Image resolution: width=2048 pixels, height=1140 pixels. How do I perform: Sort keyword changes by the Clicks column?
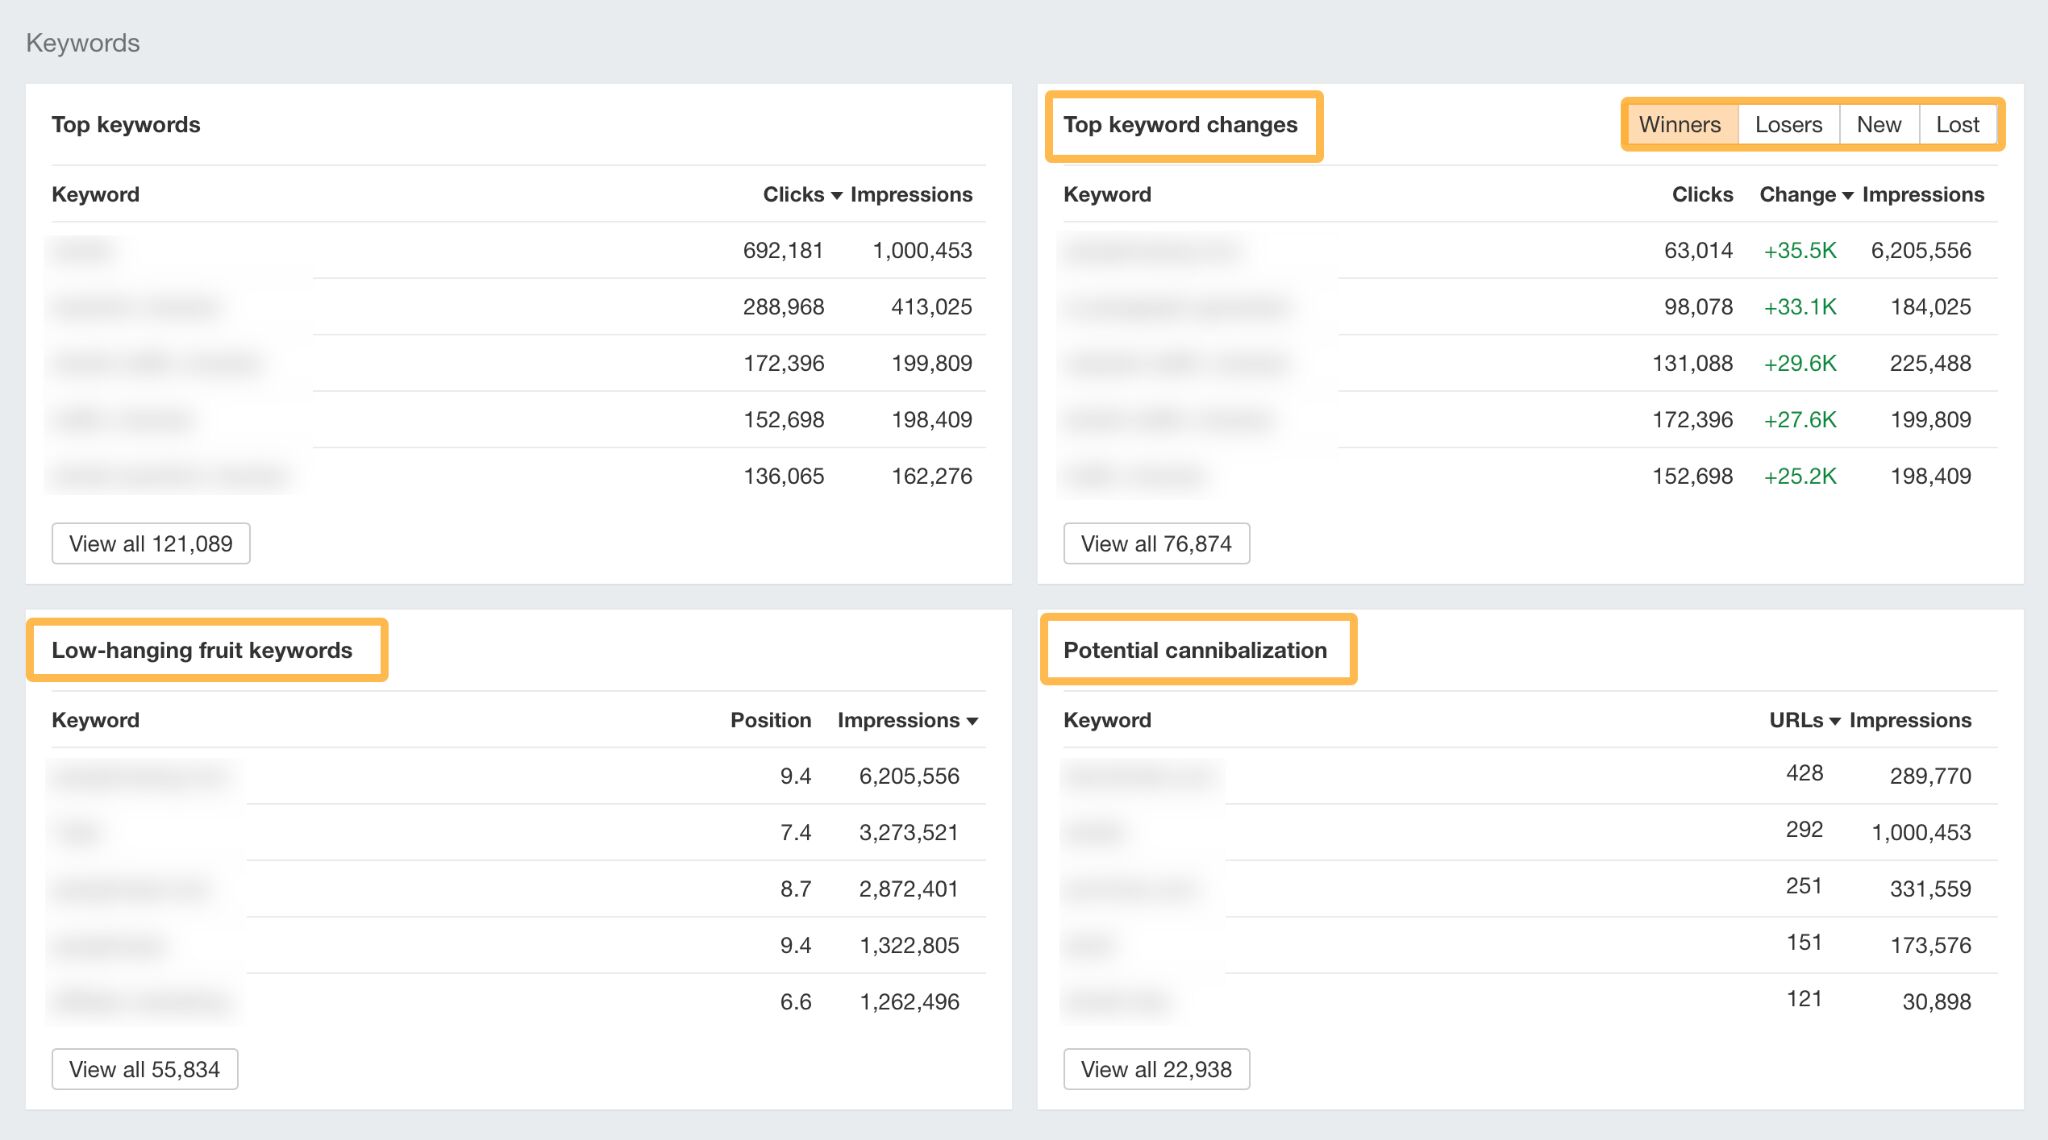(1702, 194)
